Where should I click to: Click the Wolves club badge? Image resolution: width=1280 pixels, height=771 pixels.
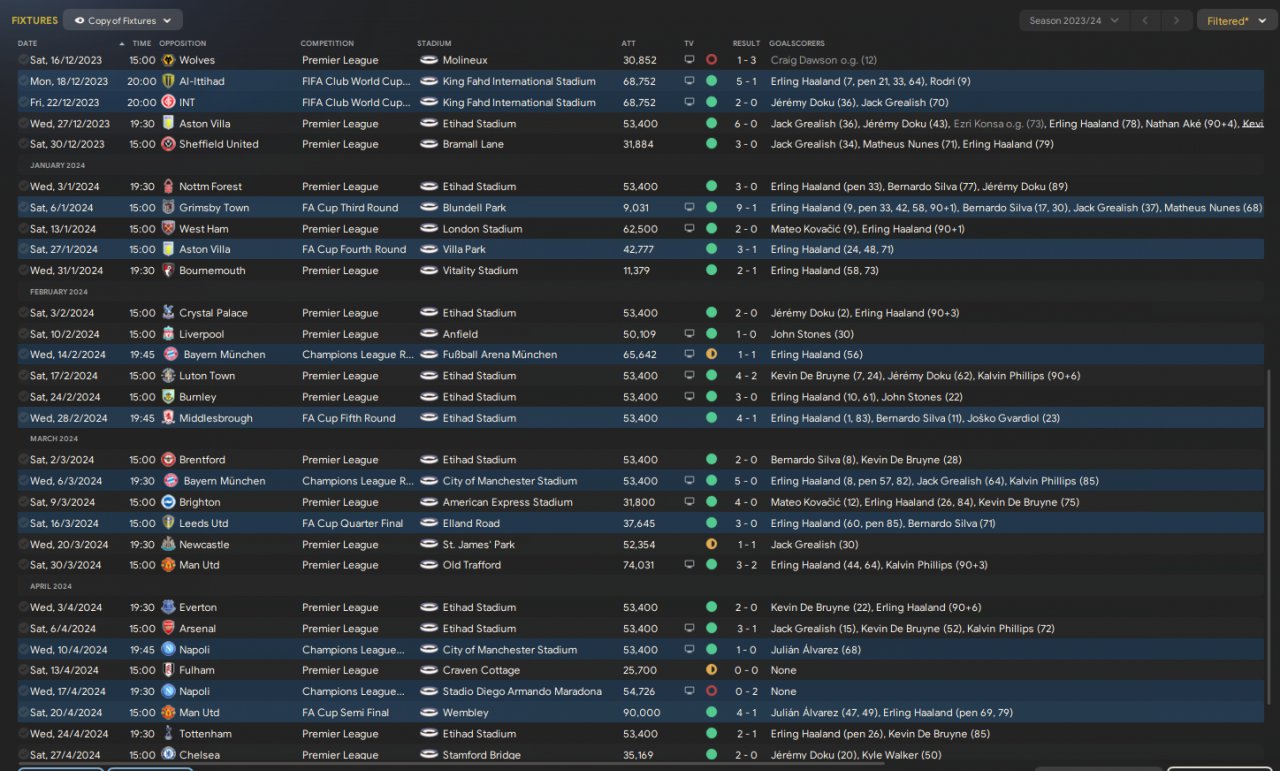(x=168, y=60)
